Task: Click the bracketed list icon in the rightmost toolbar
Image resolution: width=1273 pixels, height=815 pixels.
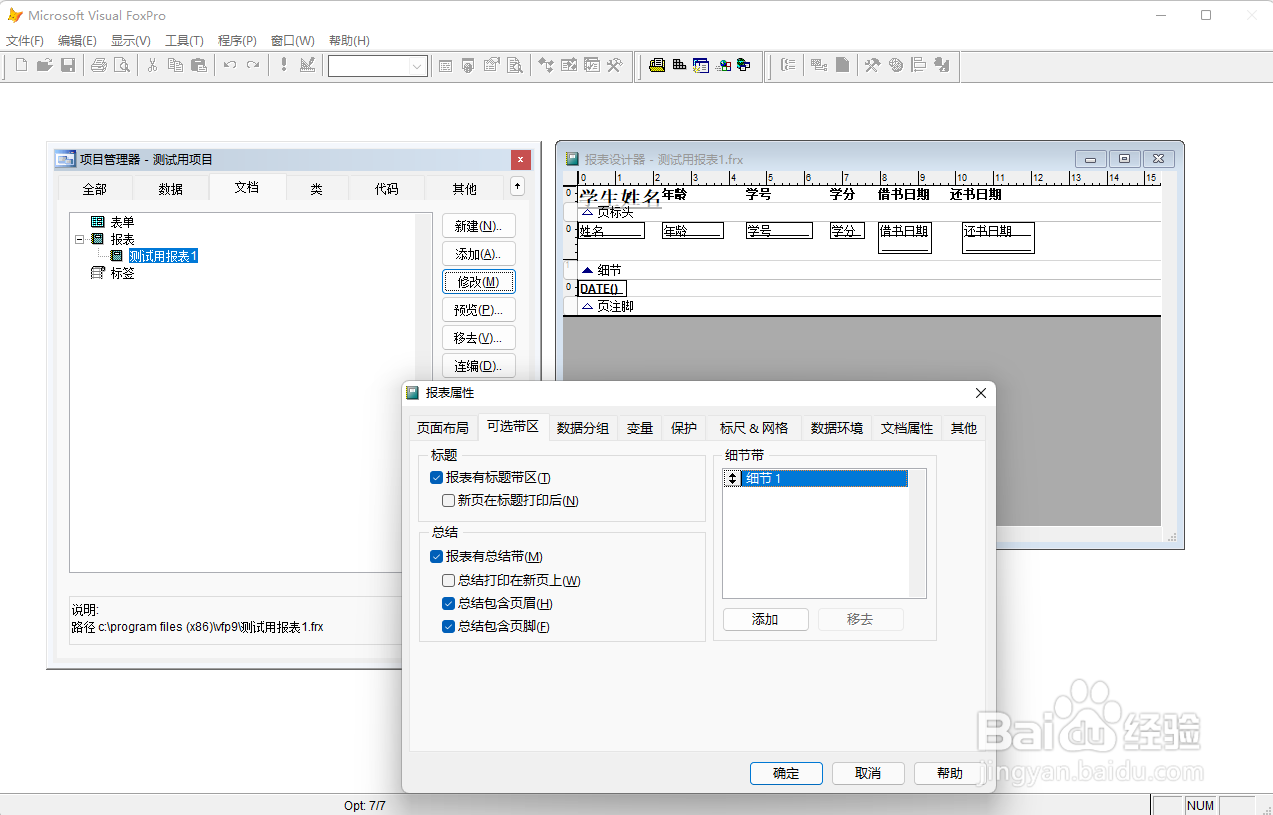Action: click(x=788, y=65)
